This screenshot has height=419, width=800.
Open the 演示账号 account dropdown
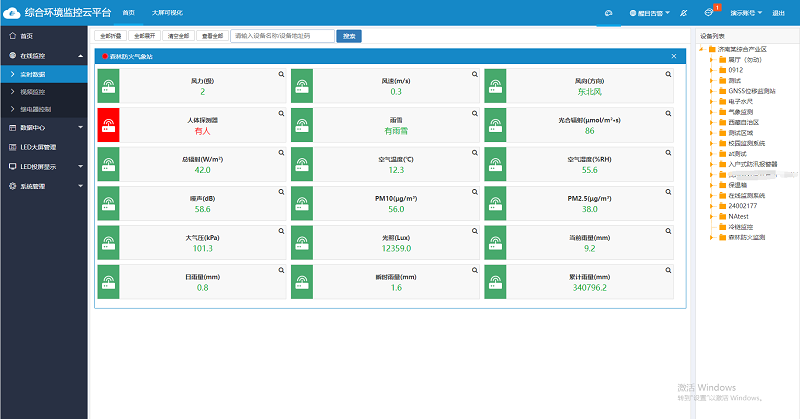[x=746, y=13]
